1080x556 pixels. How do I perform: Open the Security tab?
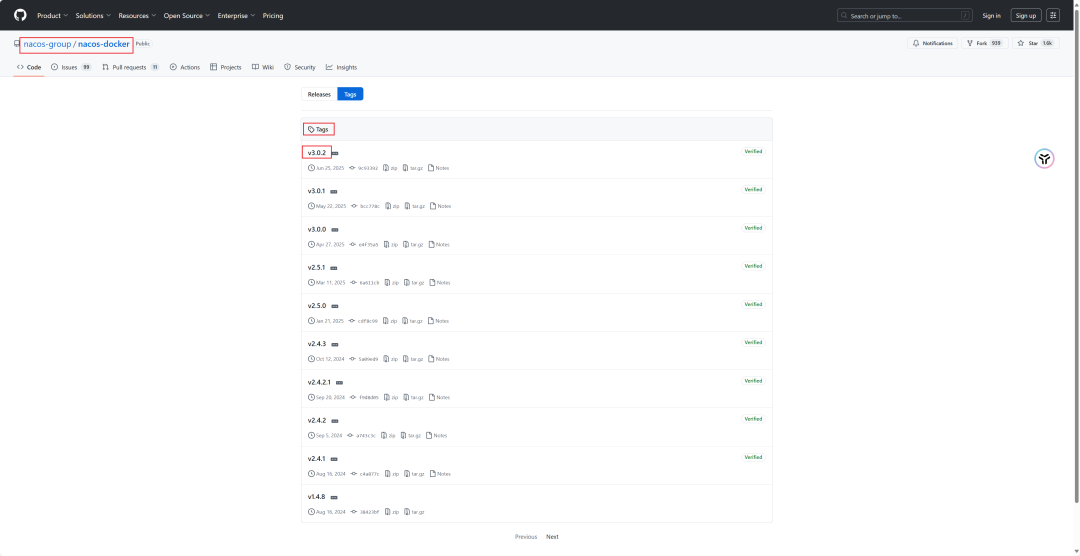tap(300, 68)
